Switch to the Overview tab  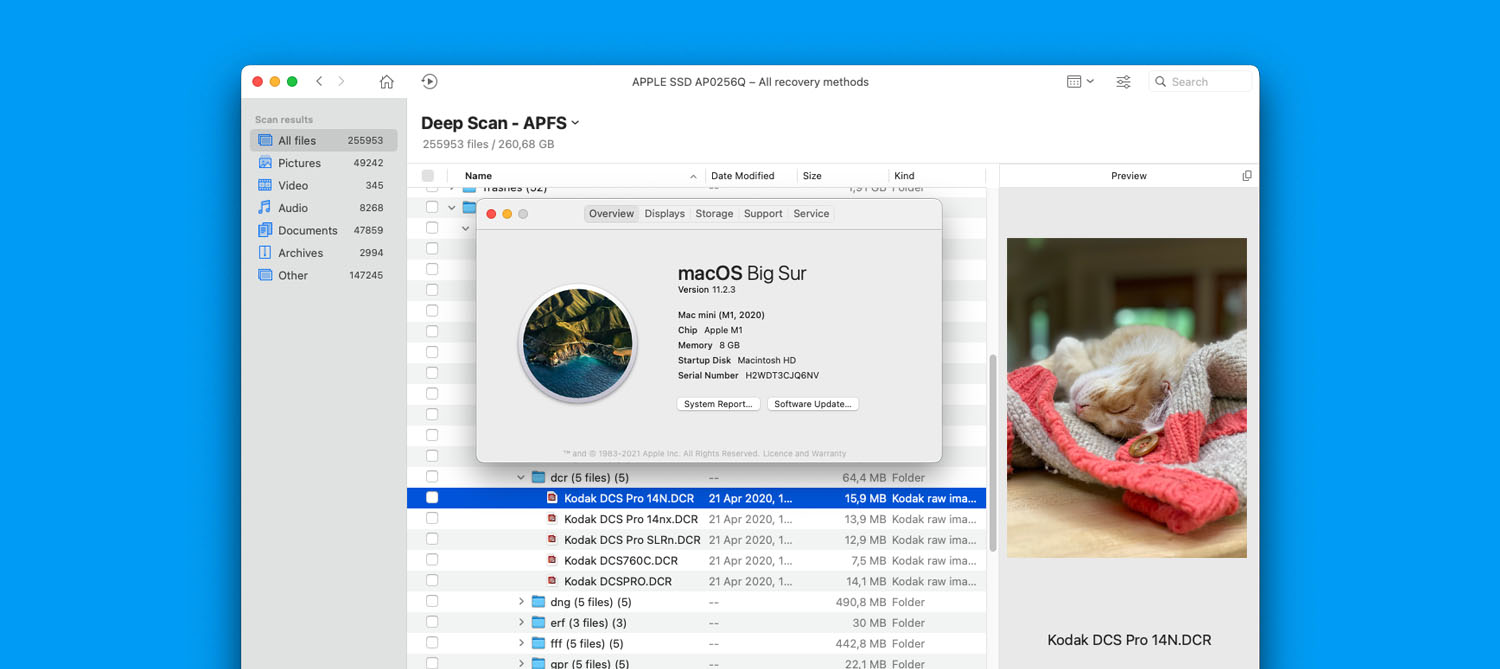tap(611, 214)
